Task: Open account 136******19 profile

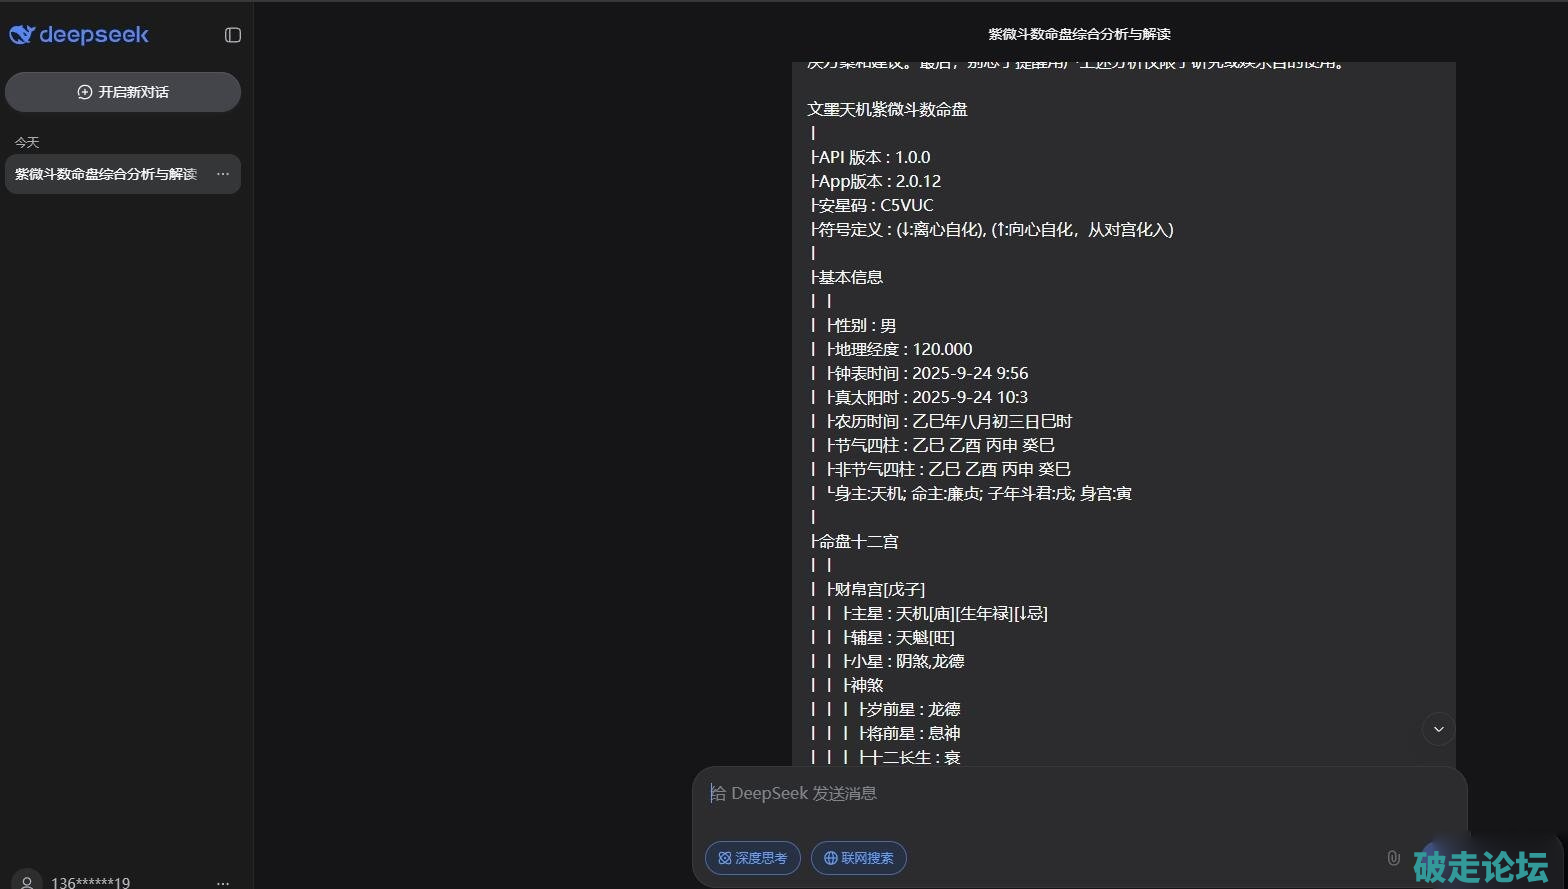Action: [x=90, y=882]
